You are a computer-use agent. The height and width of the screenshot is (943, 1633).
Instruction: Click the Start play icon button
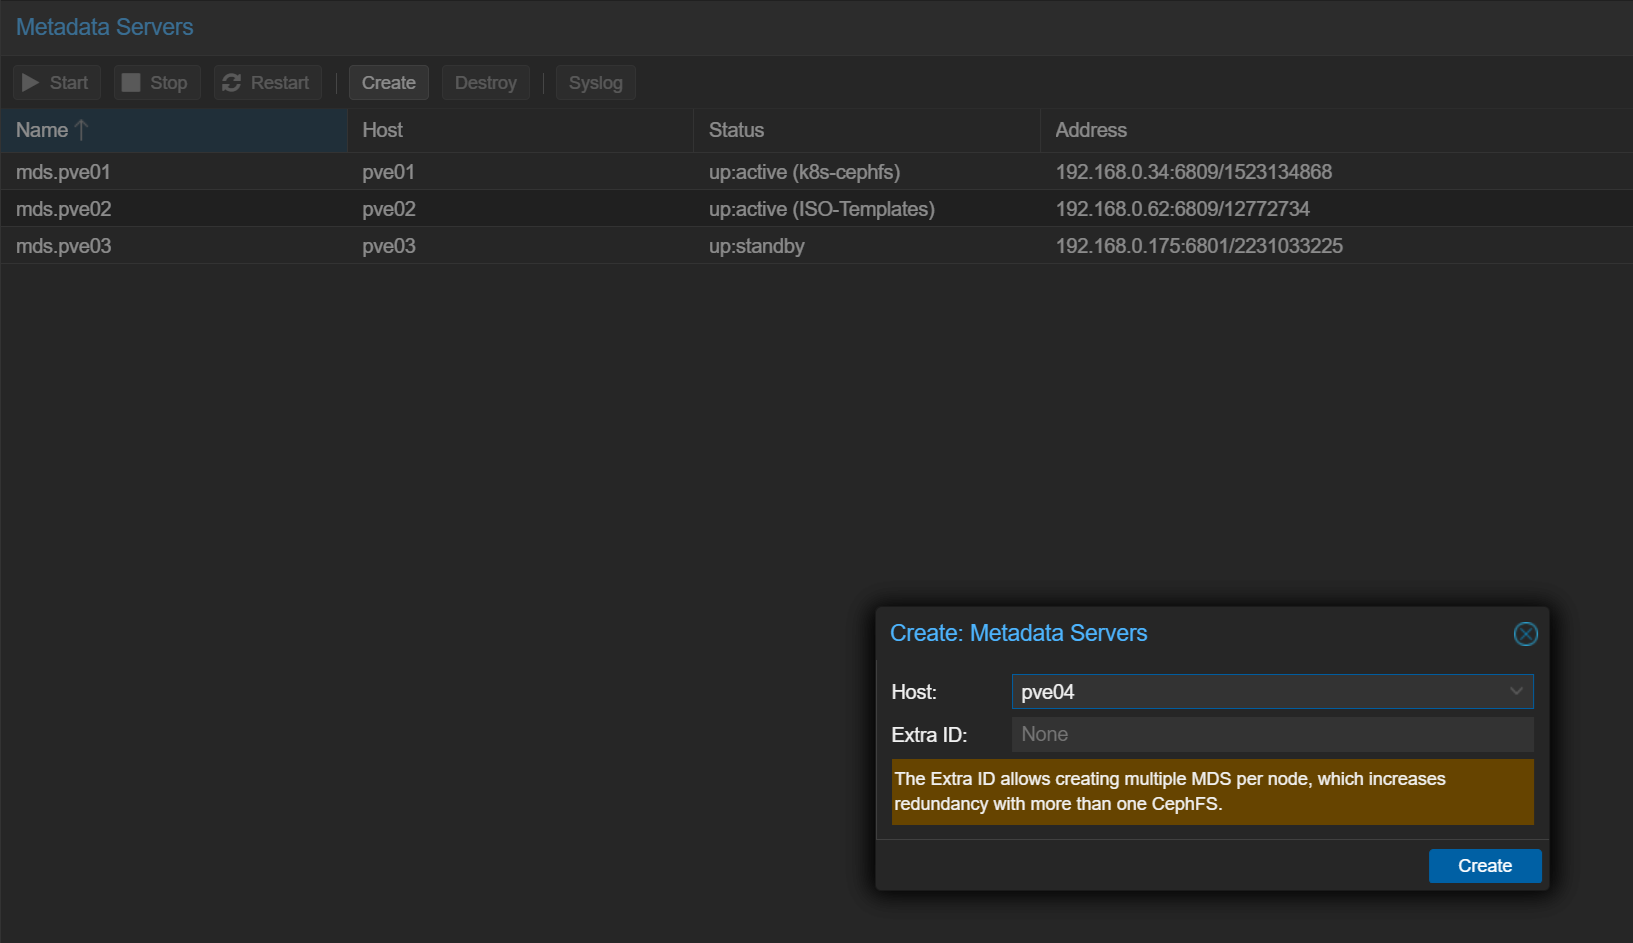coord(57,83)
